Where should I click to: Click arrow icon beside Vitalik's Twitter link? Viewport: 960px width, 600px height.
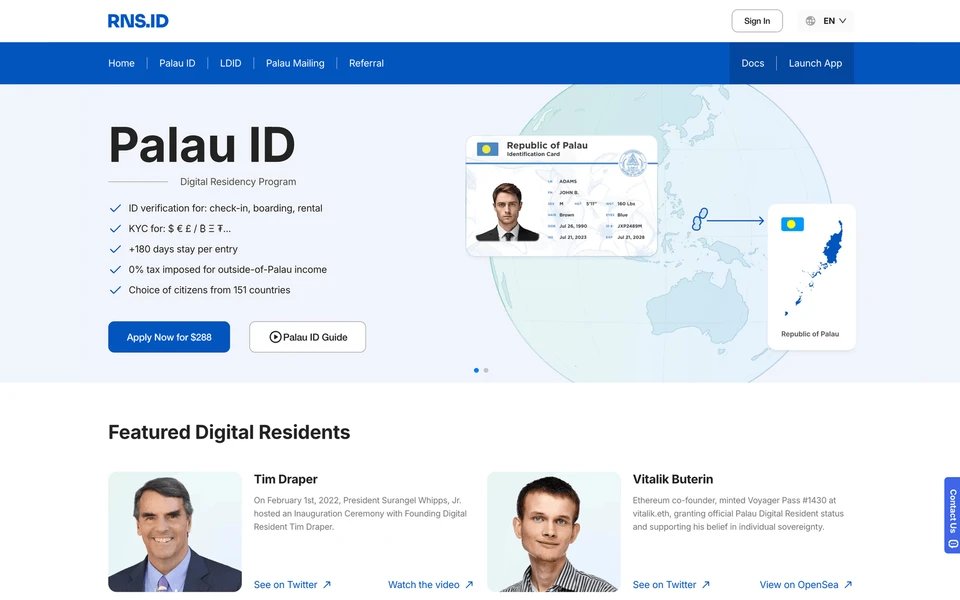(x=706, y=585)
